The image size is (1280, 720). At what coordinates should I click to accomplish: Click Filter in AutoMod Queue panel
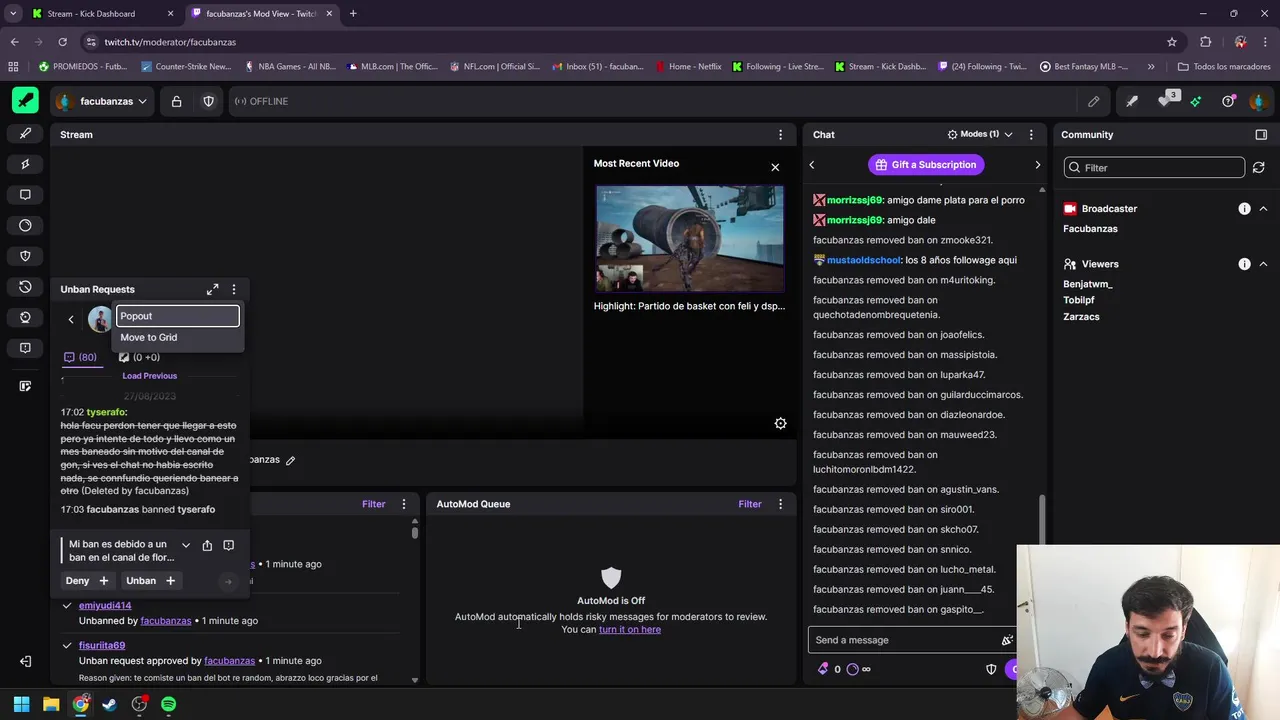pos(750,504)
